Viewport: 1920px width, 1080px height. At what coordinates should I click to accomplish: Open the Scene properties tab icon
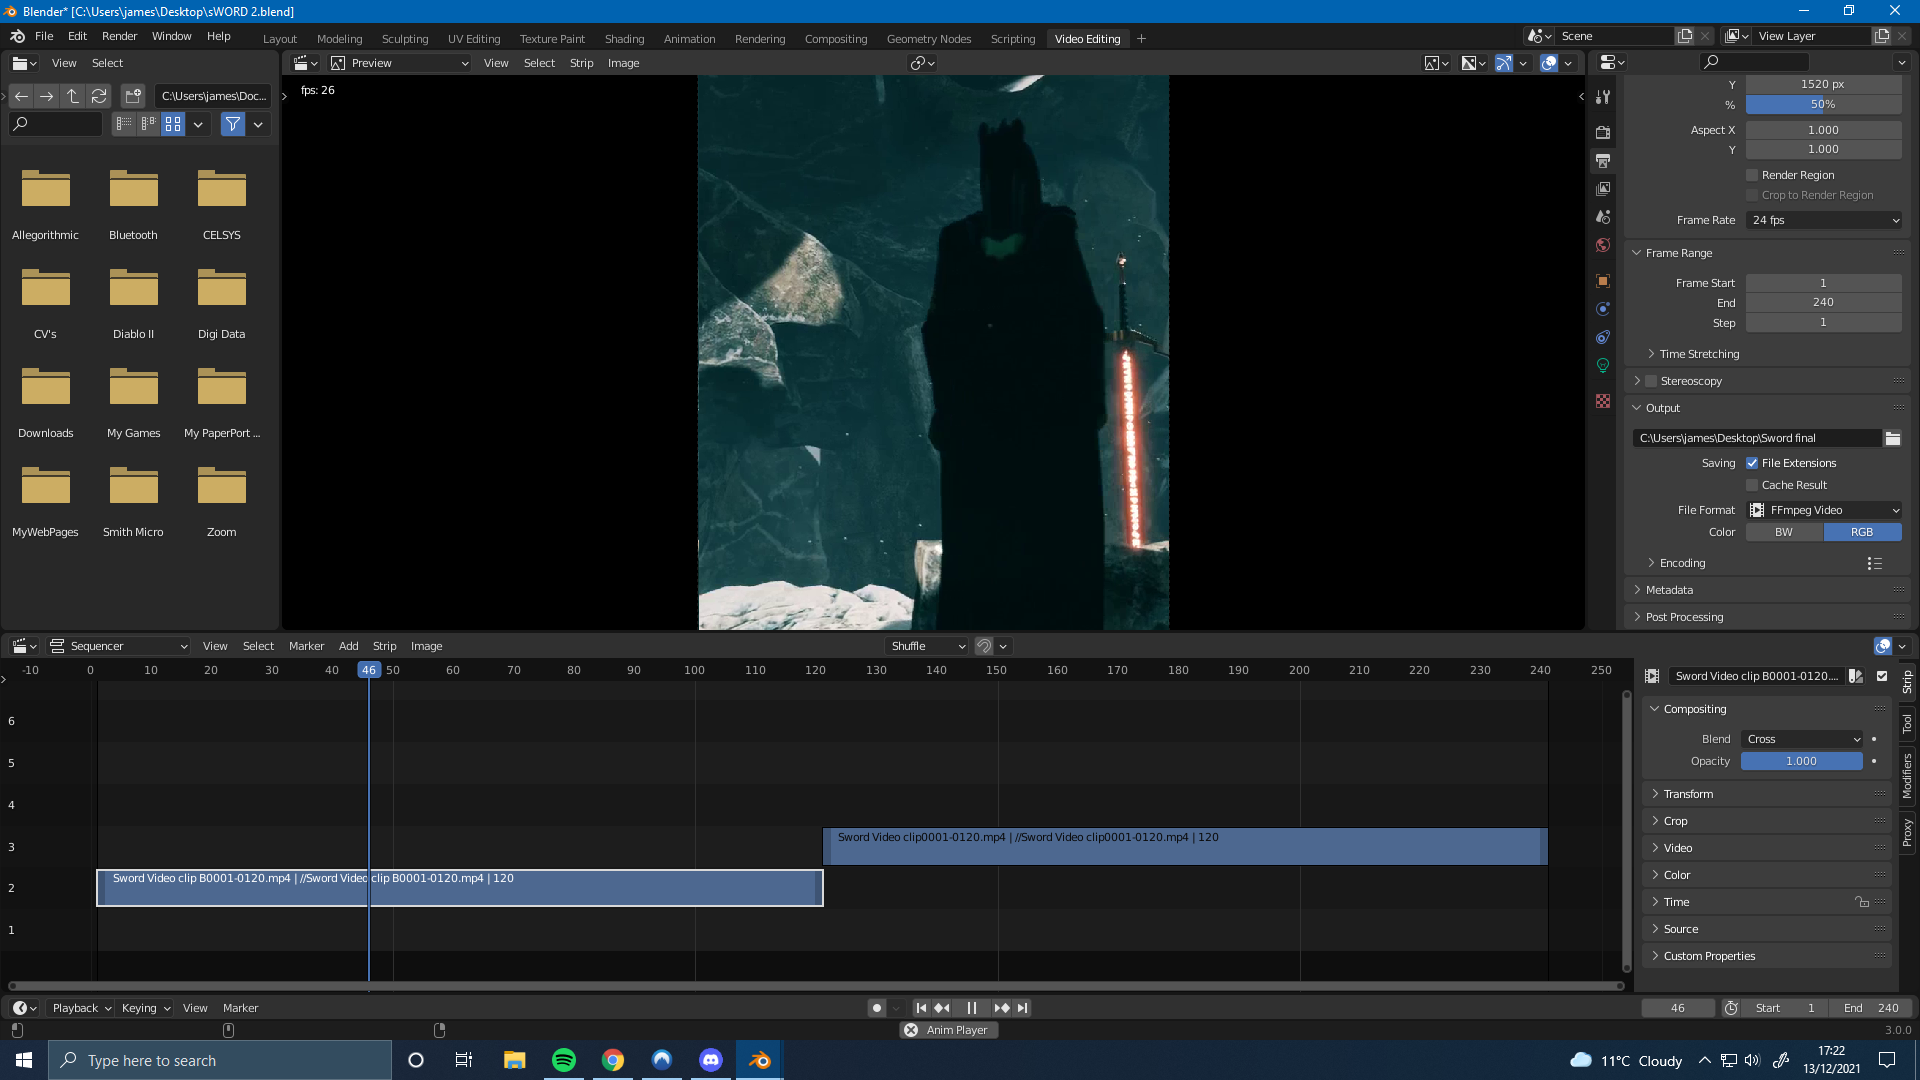pyautogui.click(x=1603, y=216)
